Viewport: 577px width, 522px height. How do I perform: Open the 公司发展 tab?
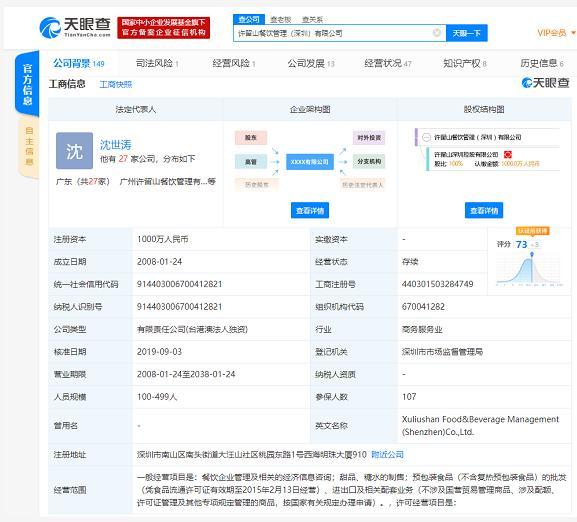point(311,63)
